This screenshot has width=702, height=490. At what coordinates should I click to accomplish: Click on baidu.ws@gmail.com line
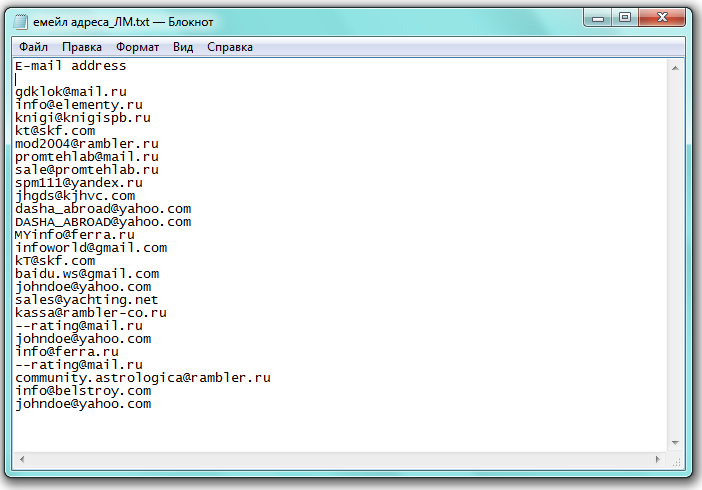pyautogui.click(x=87, y=274)
